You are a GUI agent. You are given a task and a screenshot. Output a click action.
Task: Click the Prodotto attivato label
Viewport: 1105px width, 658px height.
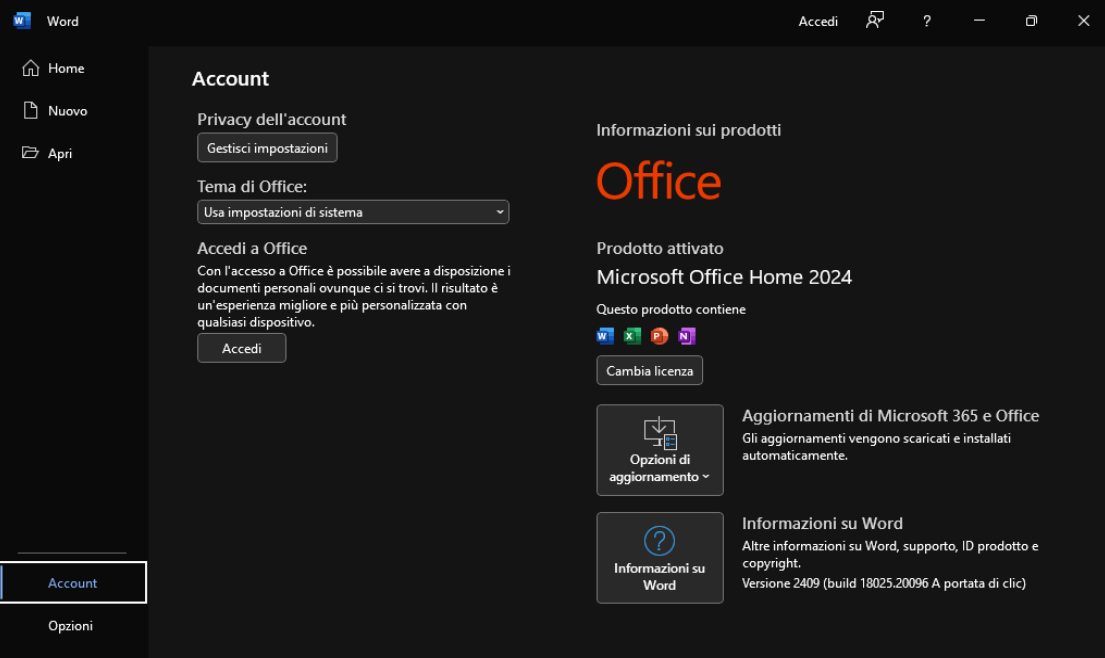coord(660,248)
